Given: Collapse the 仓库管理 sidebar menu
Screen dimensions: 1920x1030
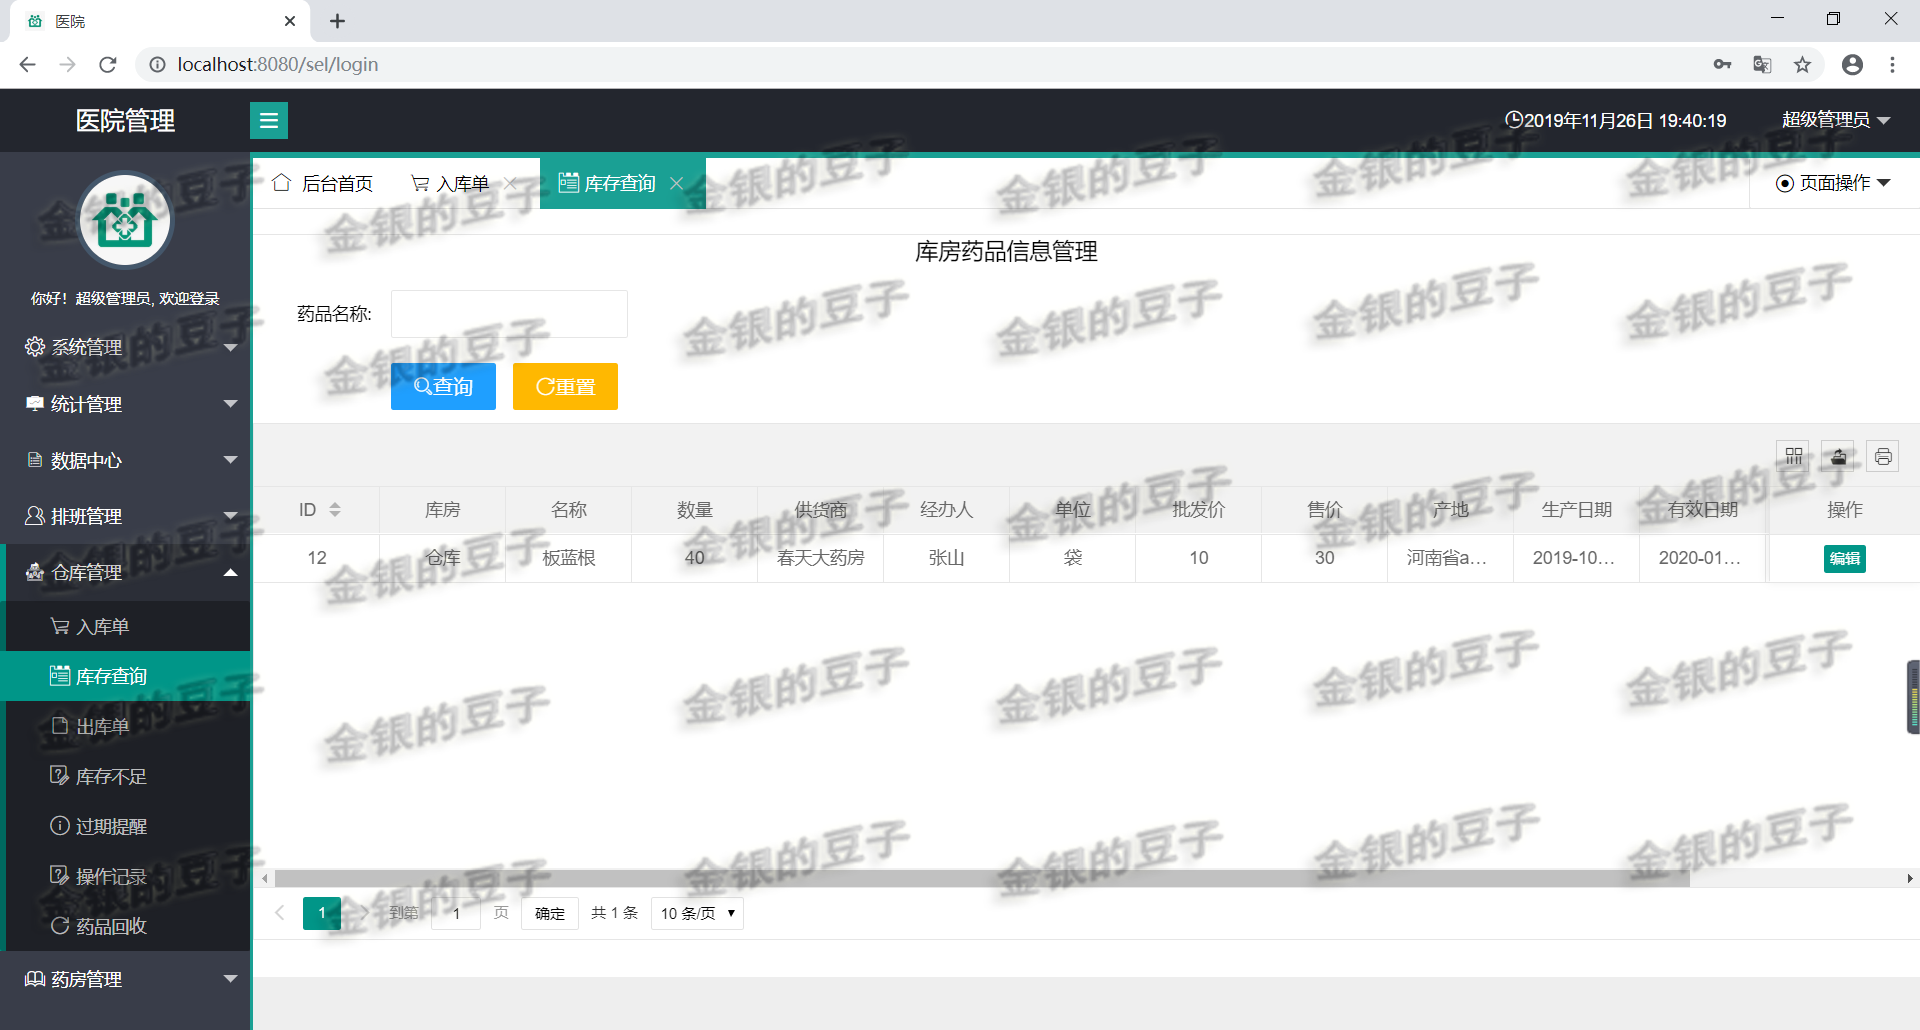Looking at the screenshot, I should pos(125,572).
